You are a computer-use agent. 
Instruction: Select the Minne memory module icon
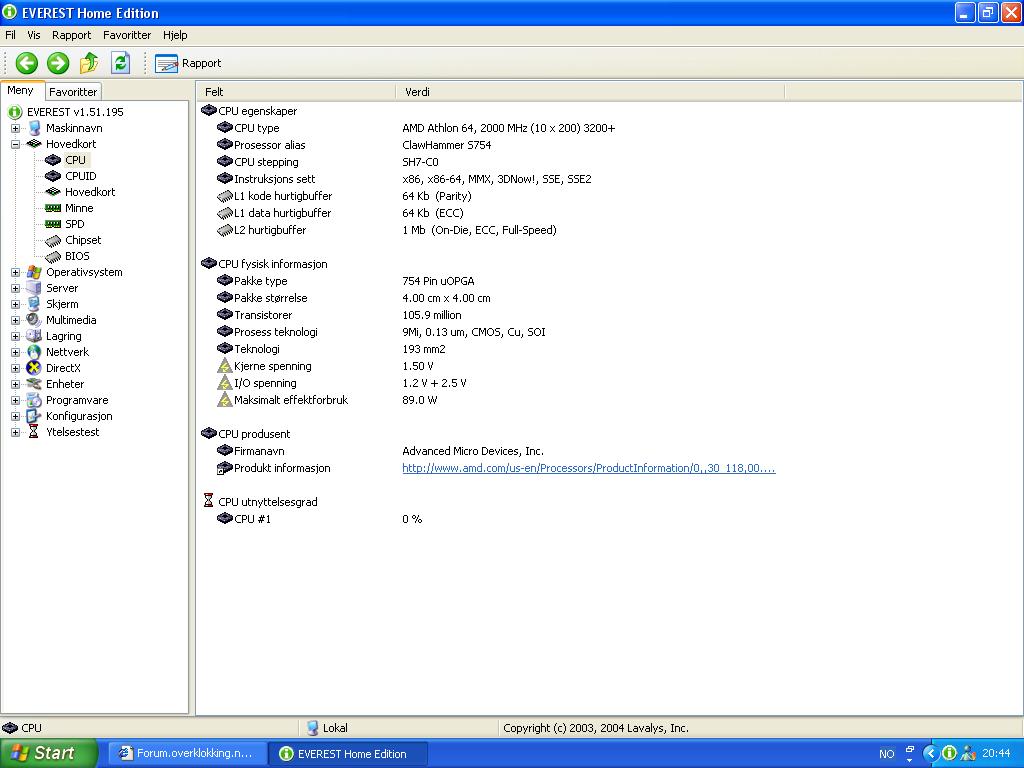tap(53, 208)
